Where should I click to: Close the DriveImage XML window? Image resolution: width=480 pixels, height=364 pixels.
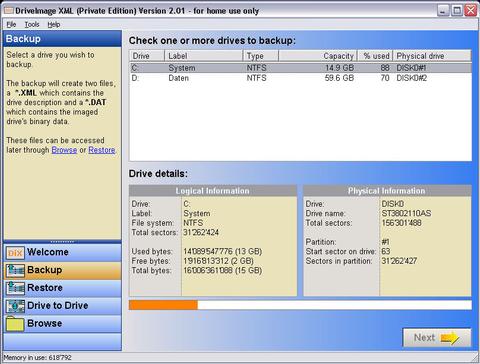(x=471, y=10)
